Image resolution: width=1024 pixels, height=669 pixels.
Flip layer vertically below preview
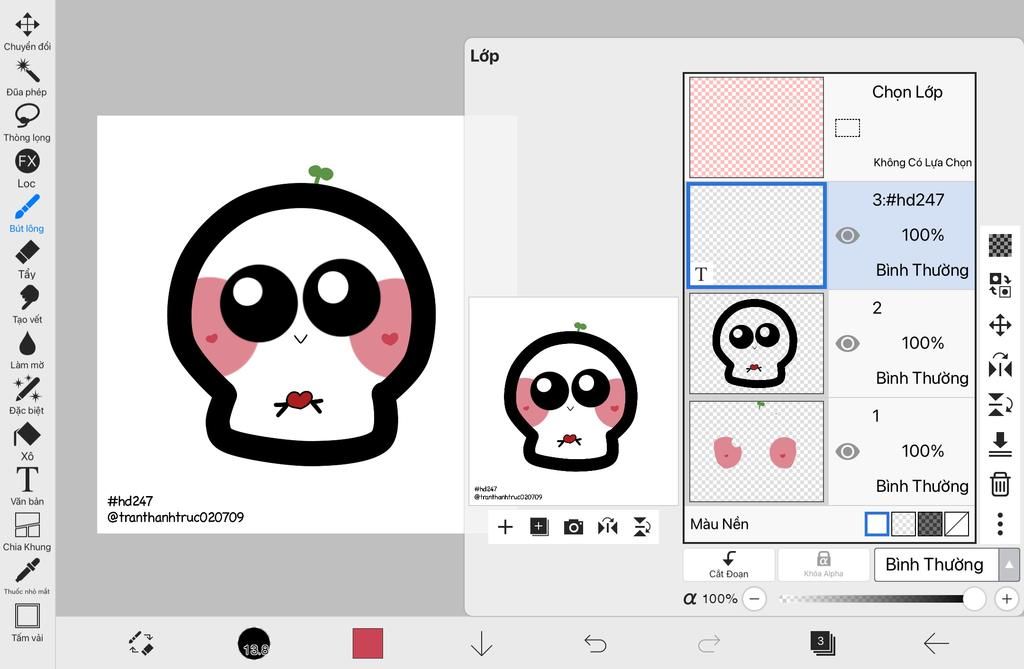tap(642, 527)
